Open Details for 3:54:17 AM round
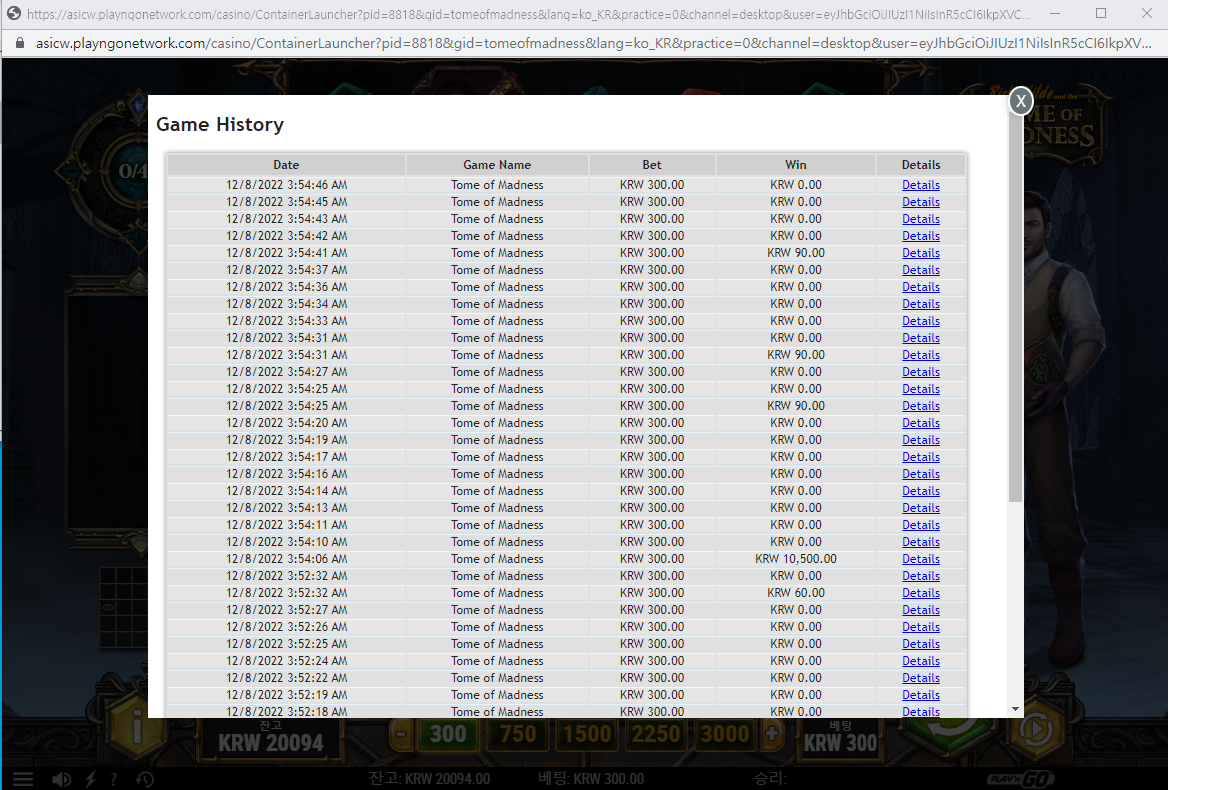 coord(921,457)
